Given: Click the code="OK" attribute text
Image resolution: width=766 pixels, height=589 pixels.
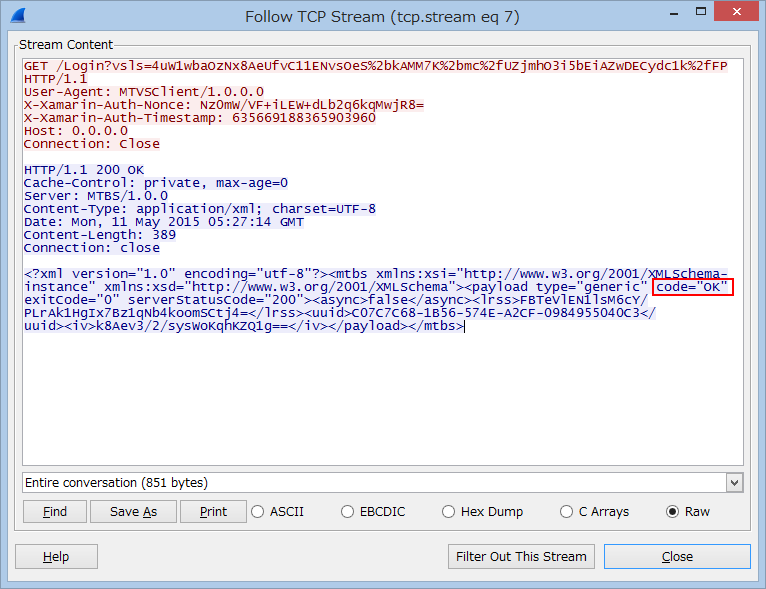Looking at the screenshot, I should tap(692, 287).
